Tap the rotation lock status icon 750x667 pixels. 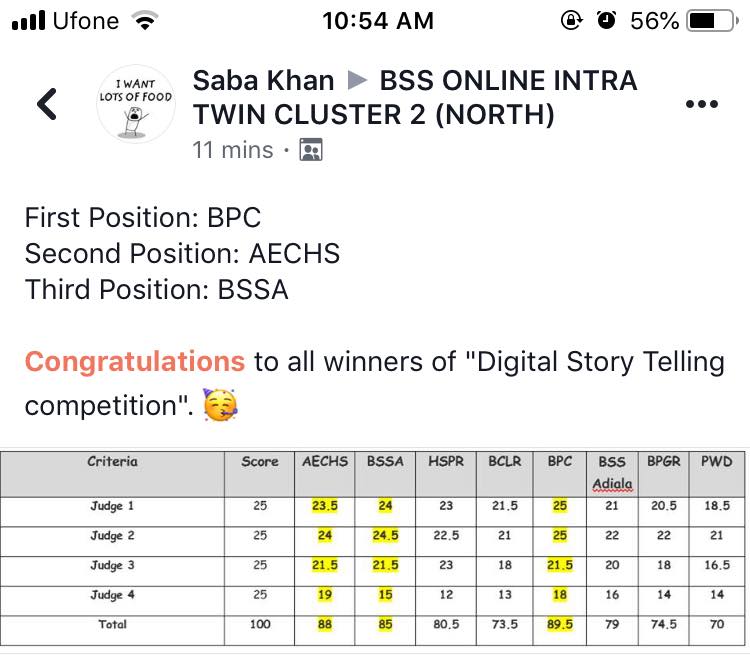tap(571, 21)
